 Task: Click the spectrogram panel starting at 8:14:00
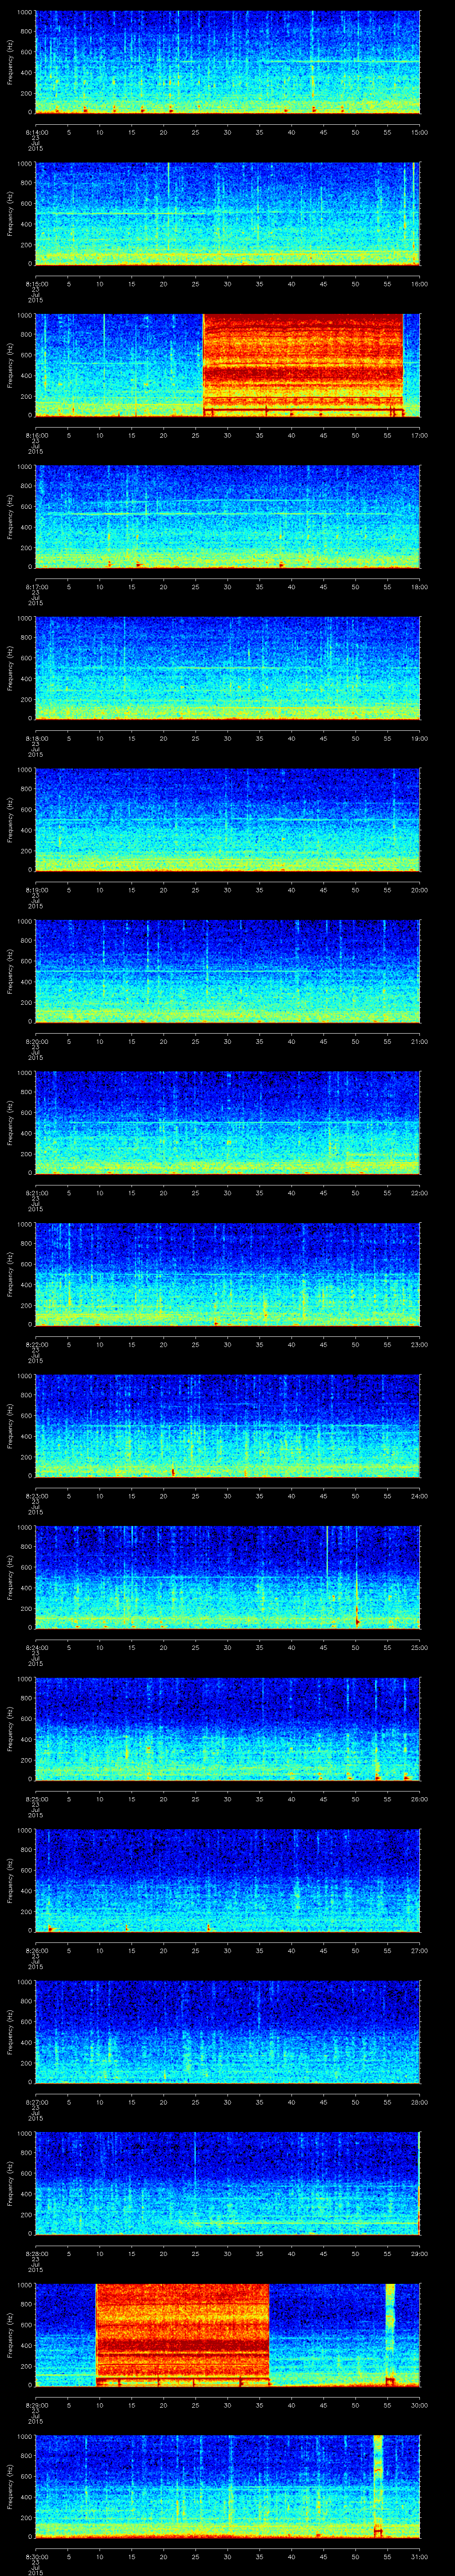pyautogui.click(x=227, y=62)
